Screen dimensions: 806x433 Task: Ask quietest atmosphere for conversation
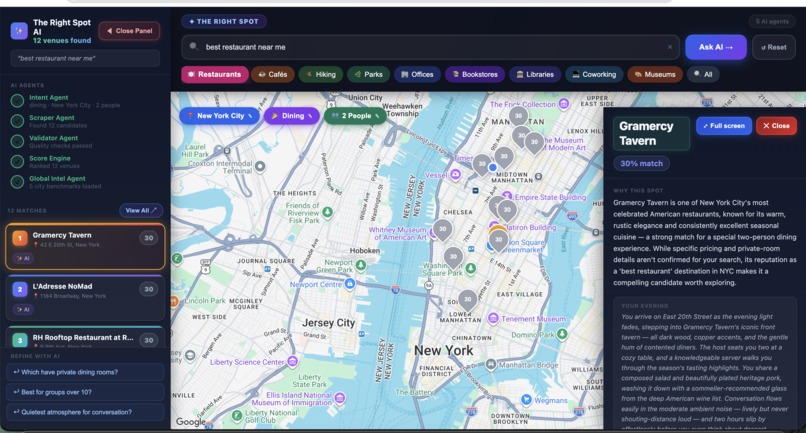[x=85, y=412]
